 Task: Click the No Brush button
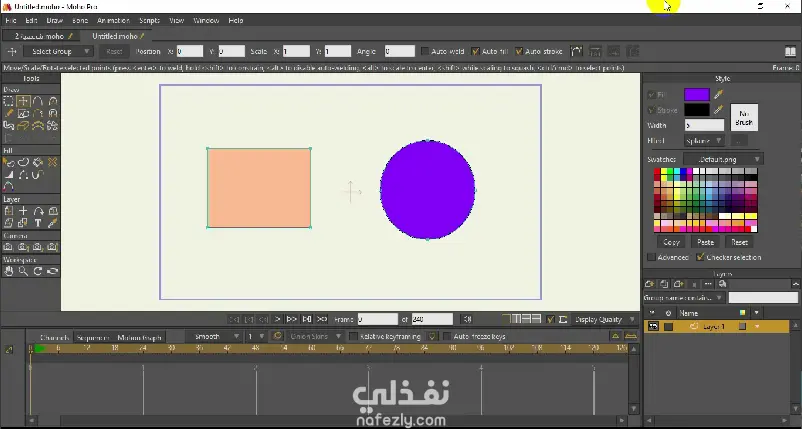[744, 118]
